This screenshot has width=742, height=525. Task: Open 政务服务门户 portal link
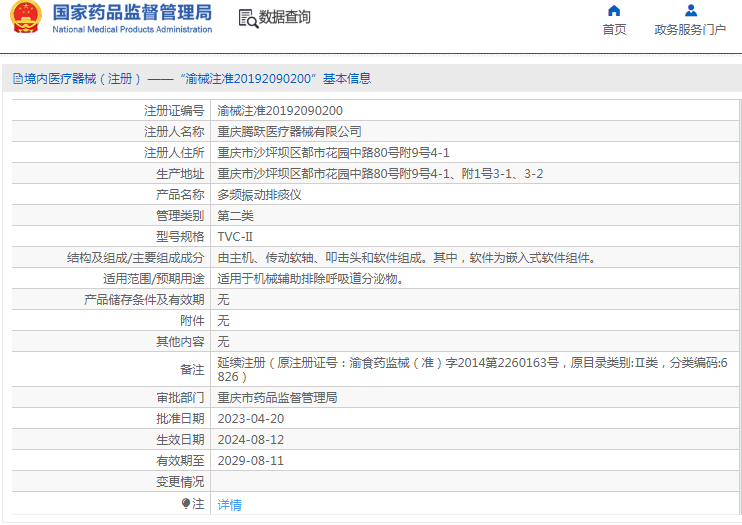690,30
